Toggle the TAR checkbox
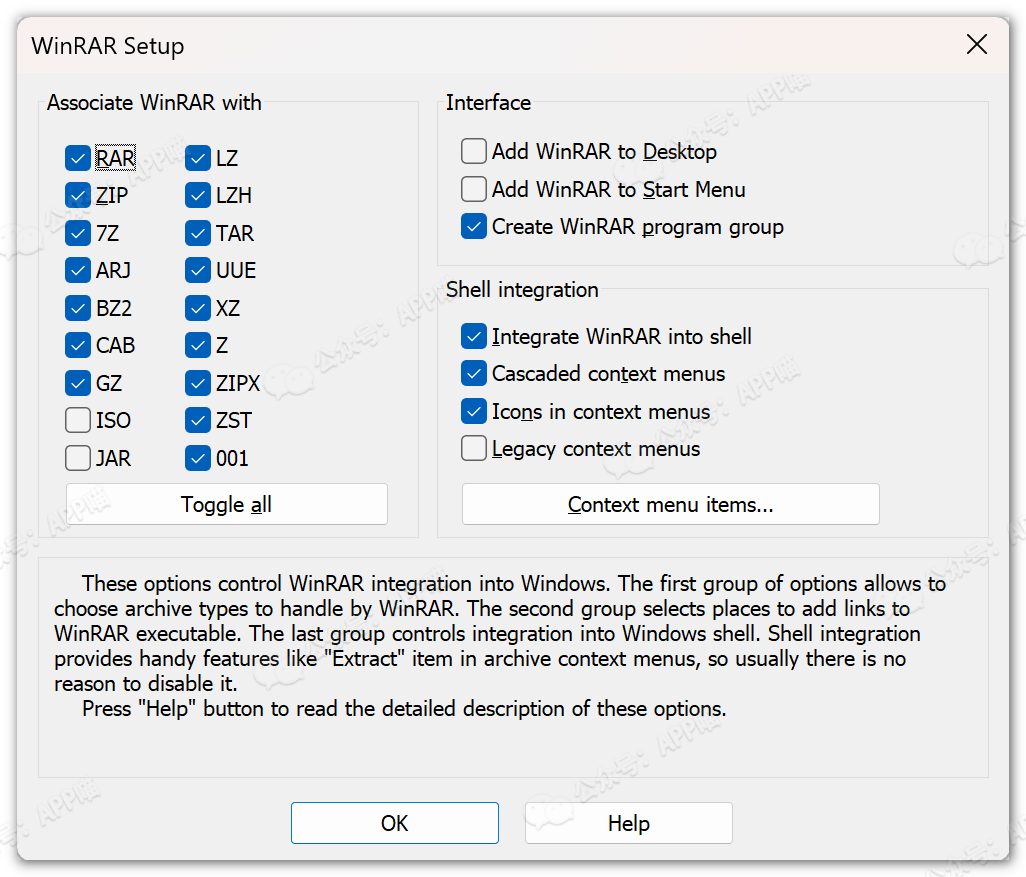Viewport: 1026px width, 877px height. pyautogui.click(x=198, y=233)
